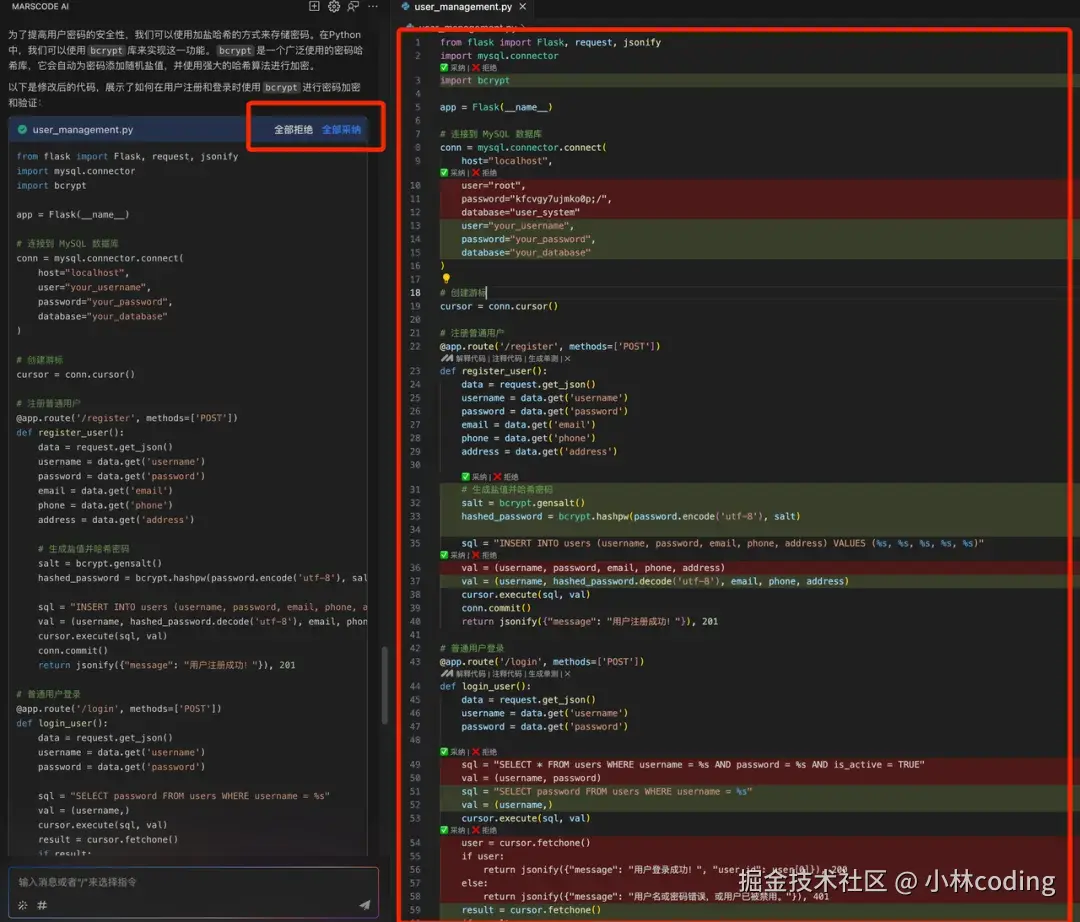Click the green check icon beside user_management.py in chat

click(x=22, y=129)
